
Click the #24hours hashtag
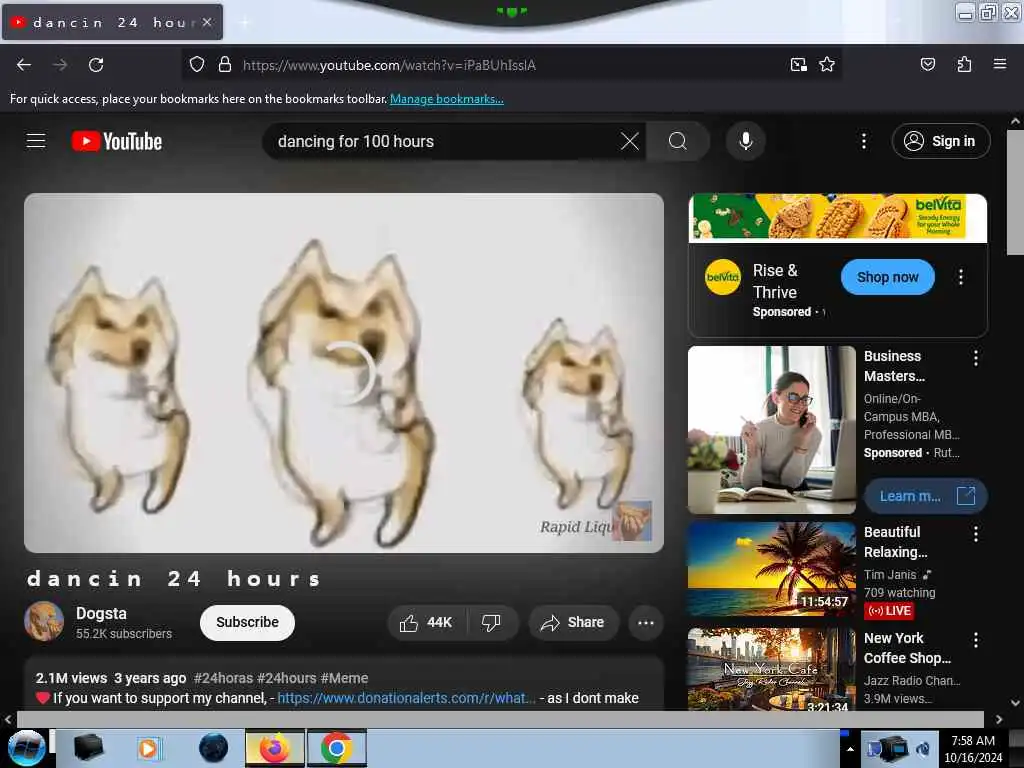[286, 678]
